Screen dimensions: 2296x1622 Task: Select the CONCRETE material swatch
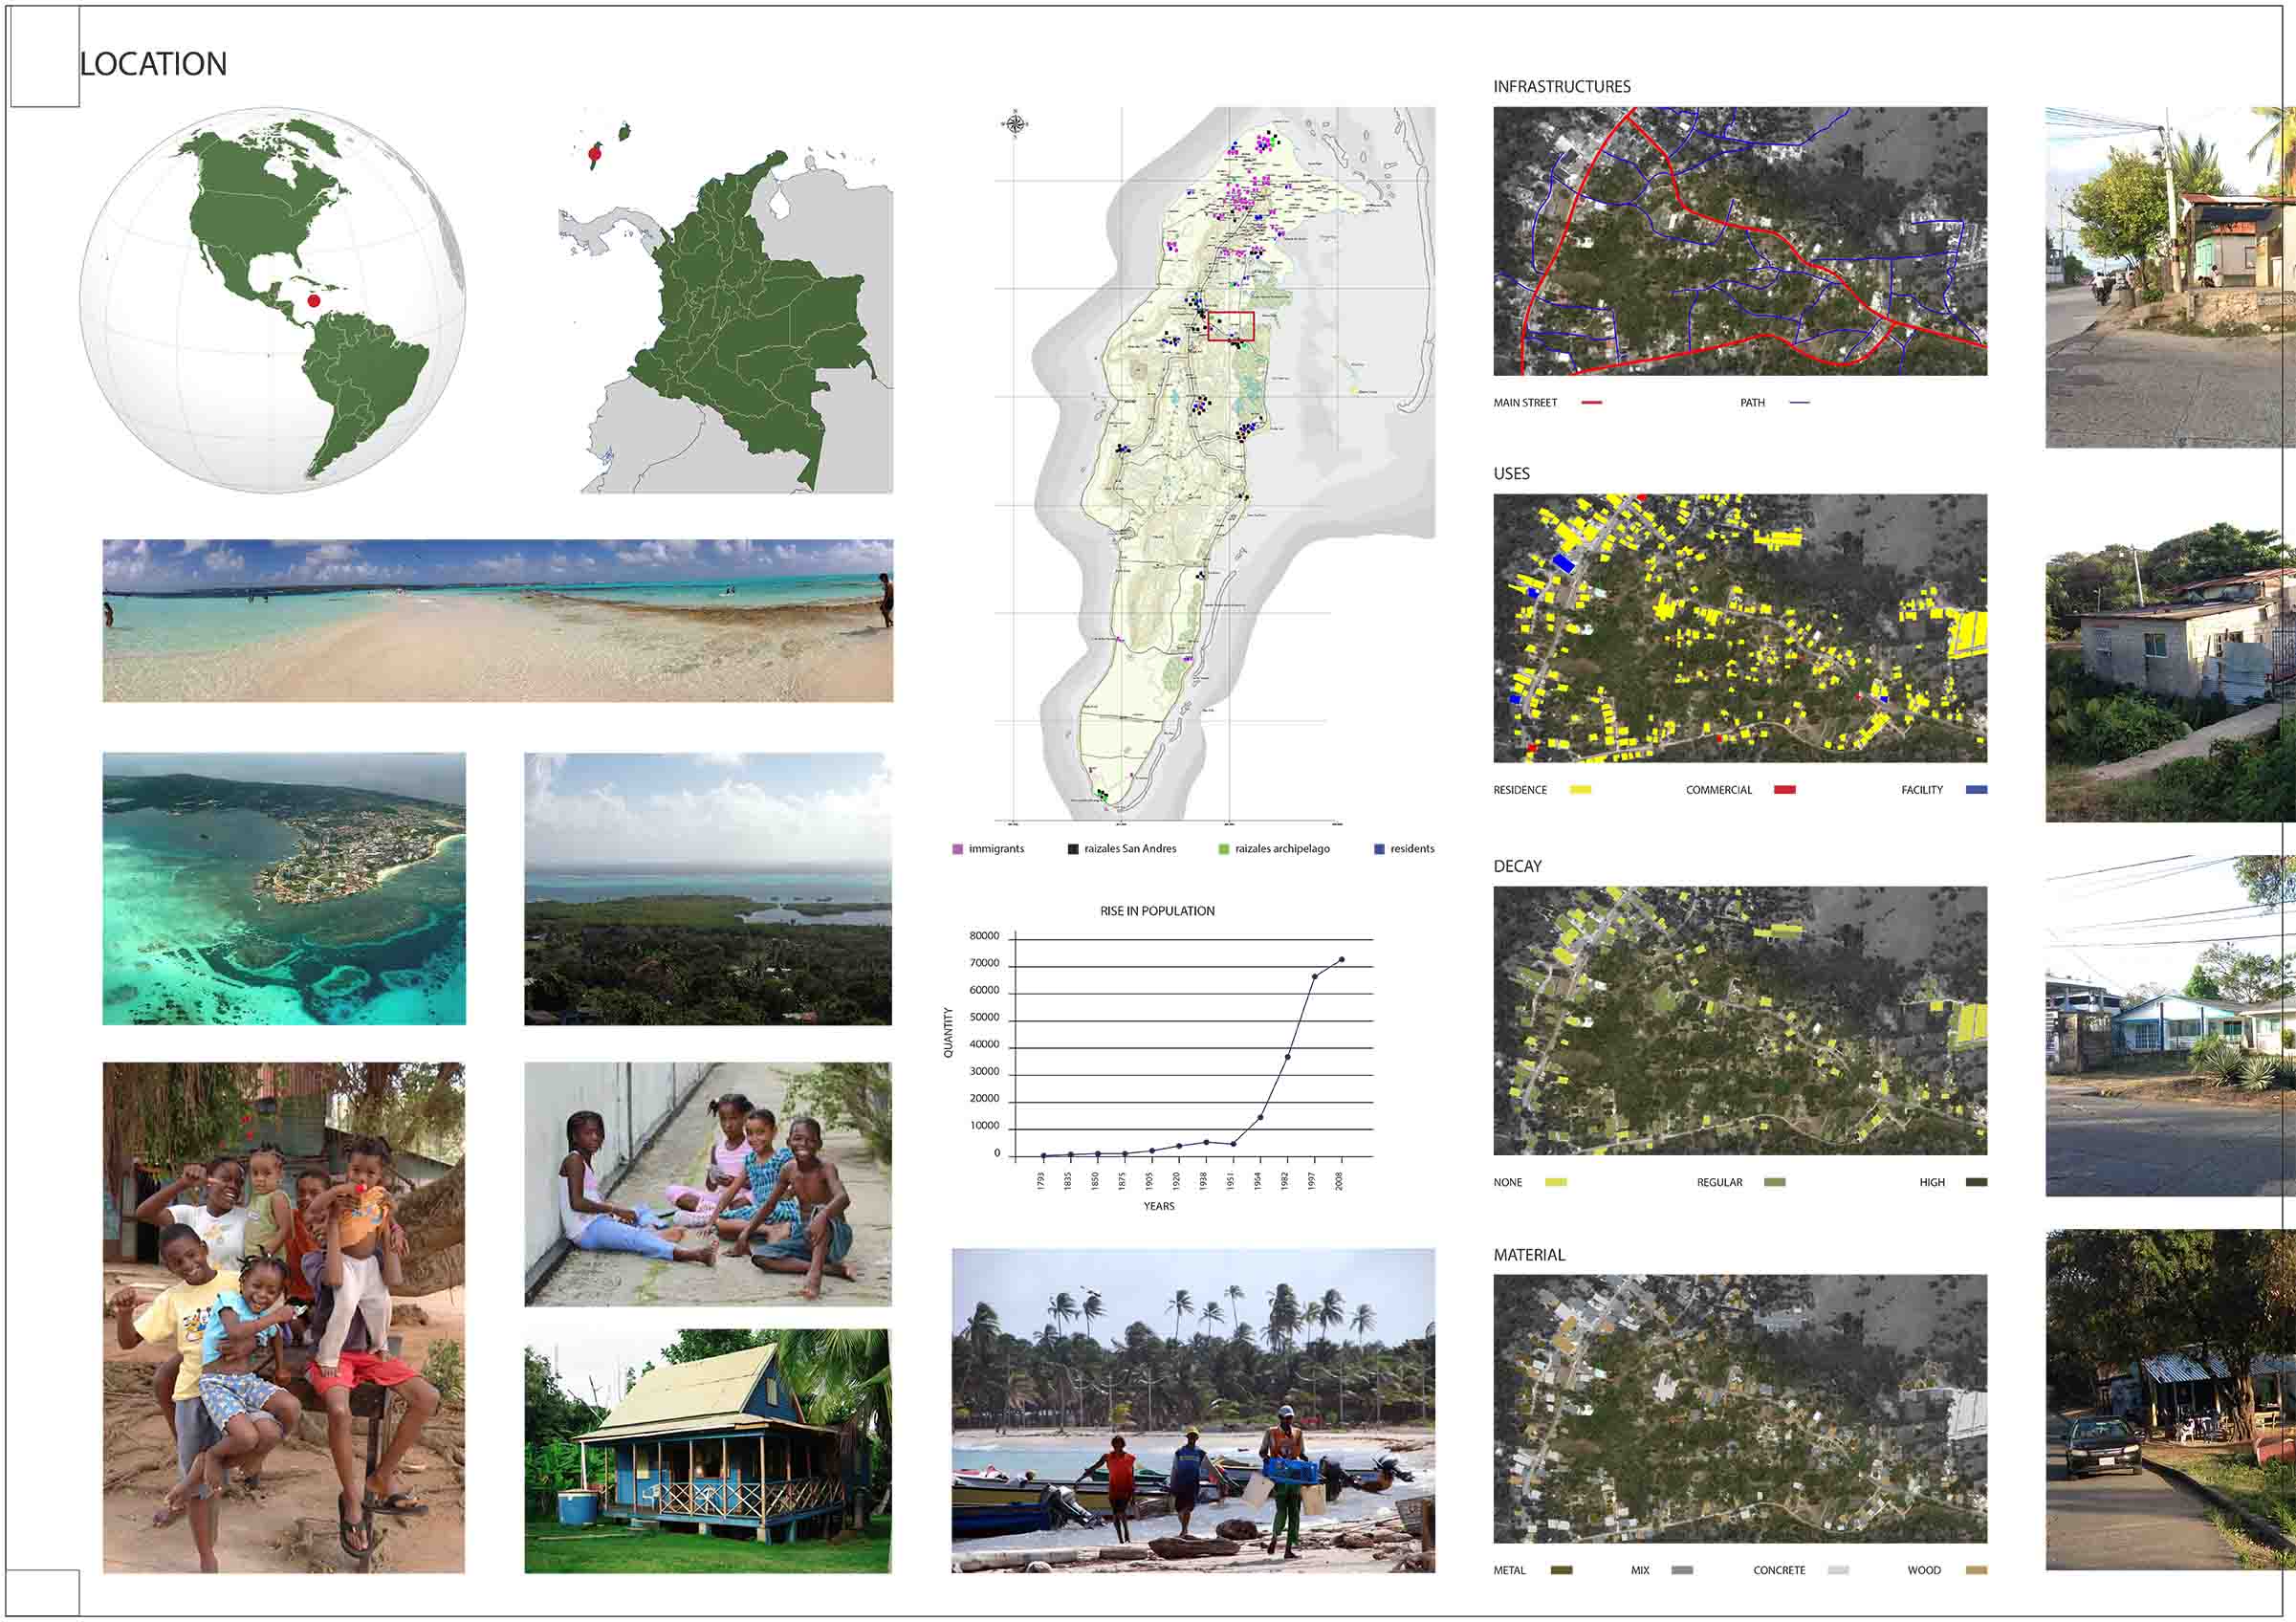[1838, 1570]
